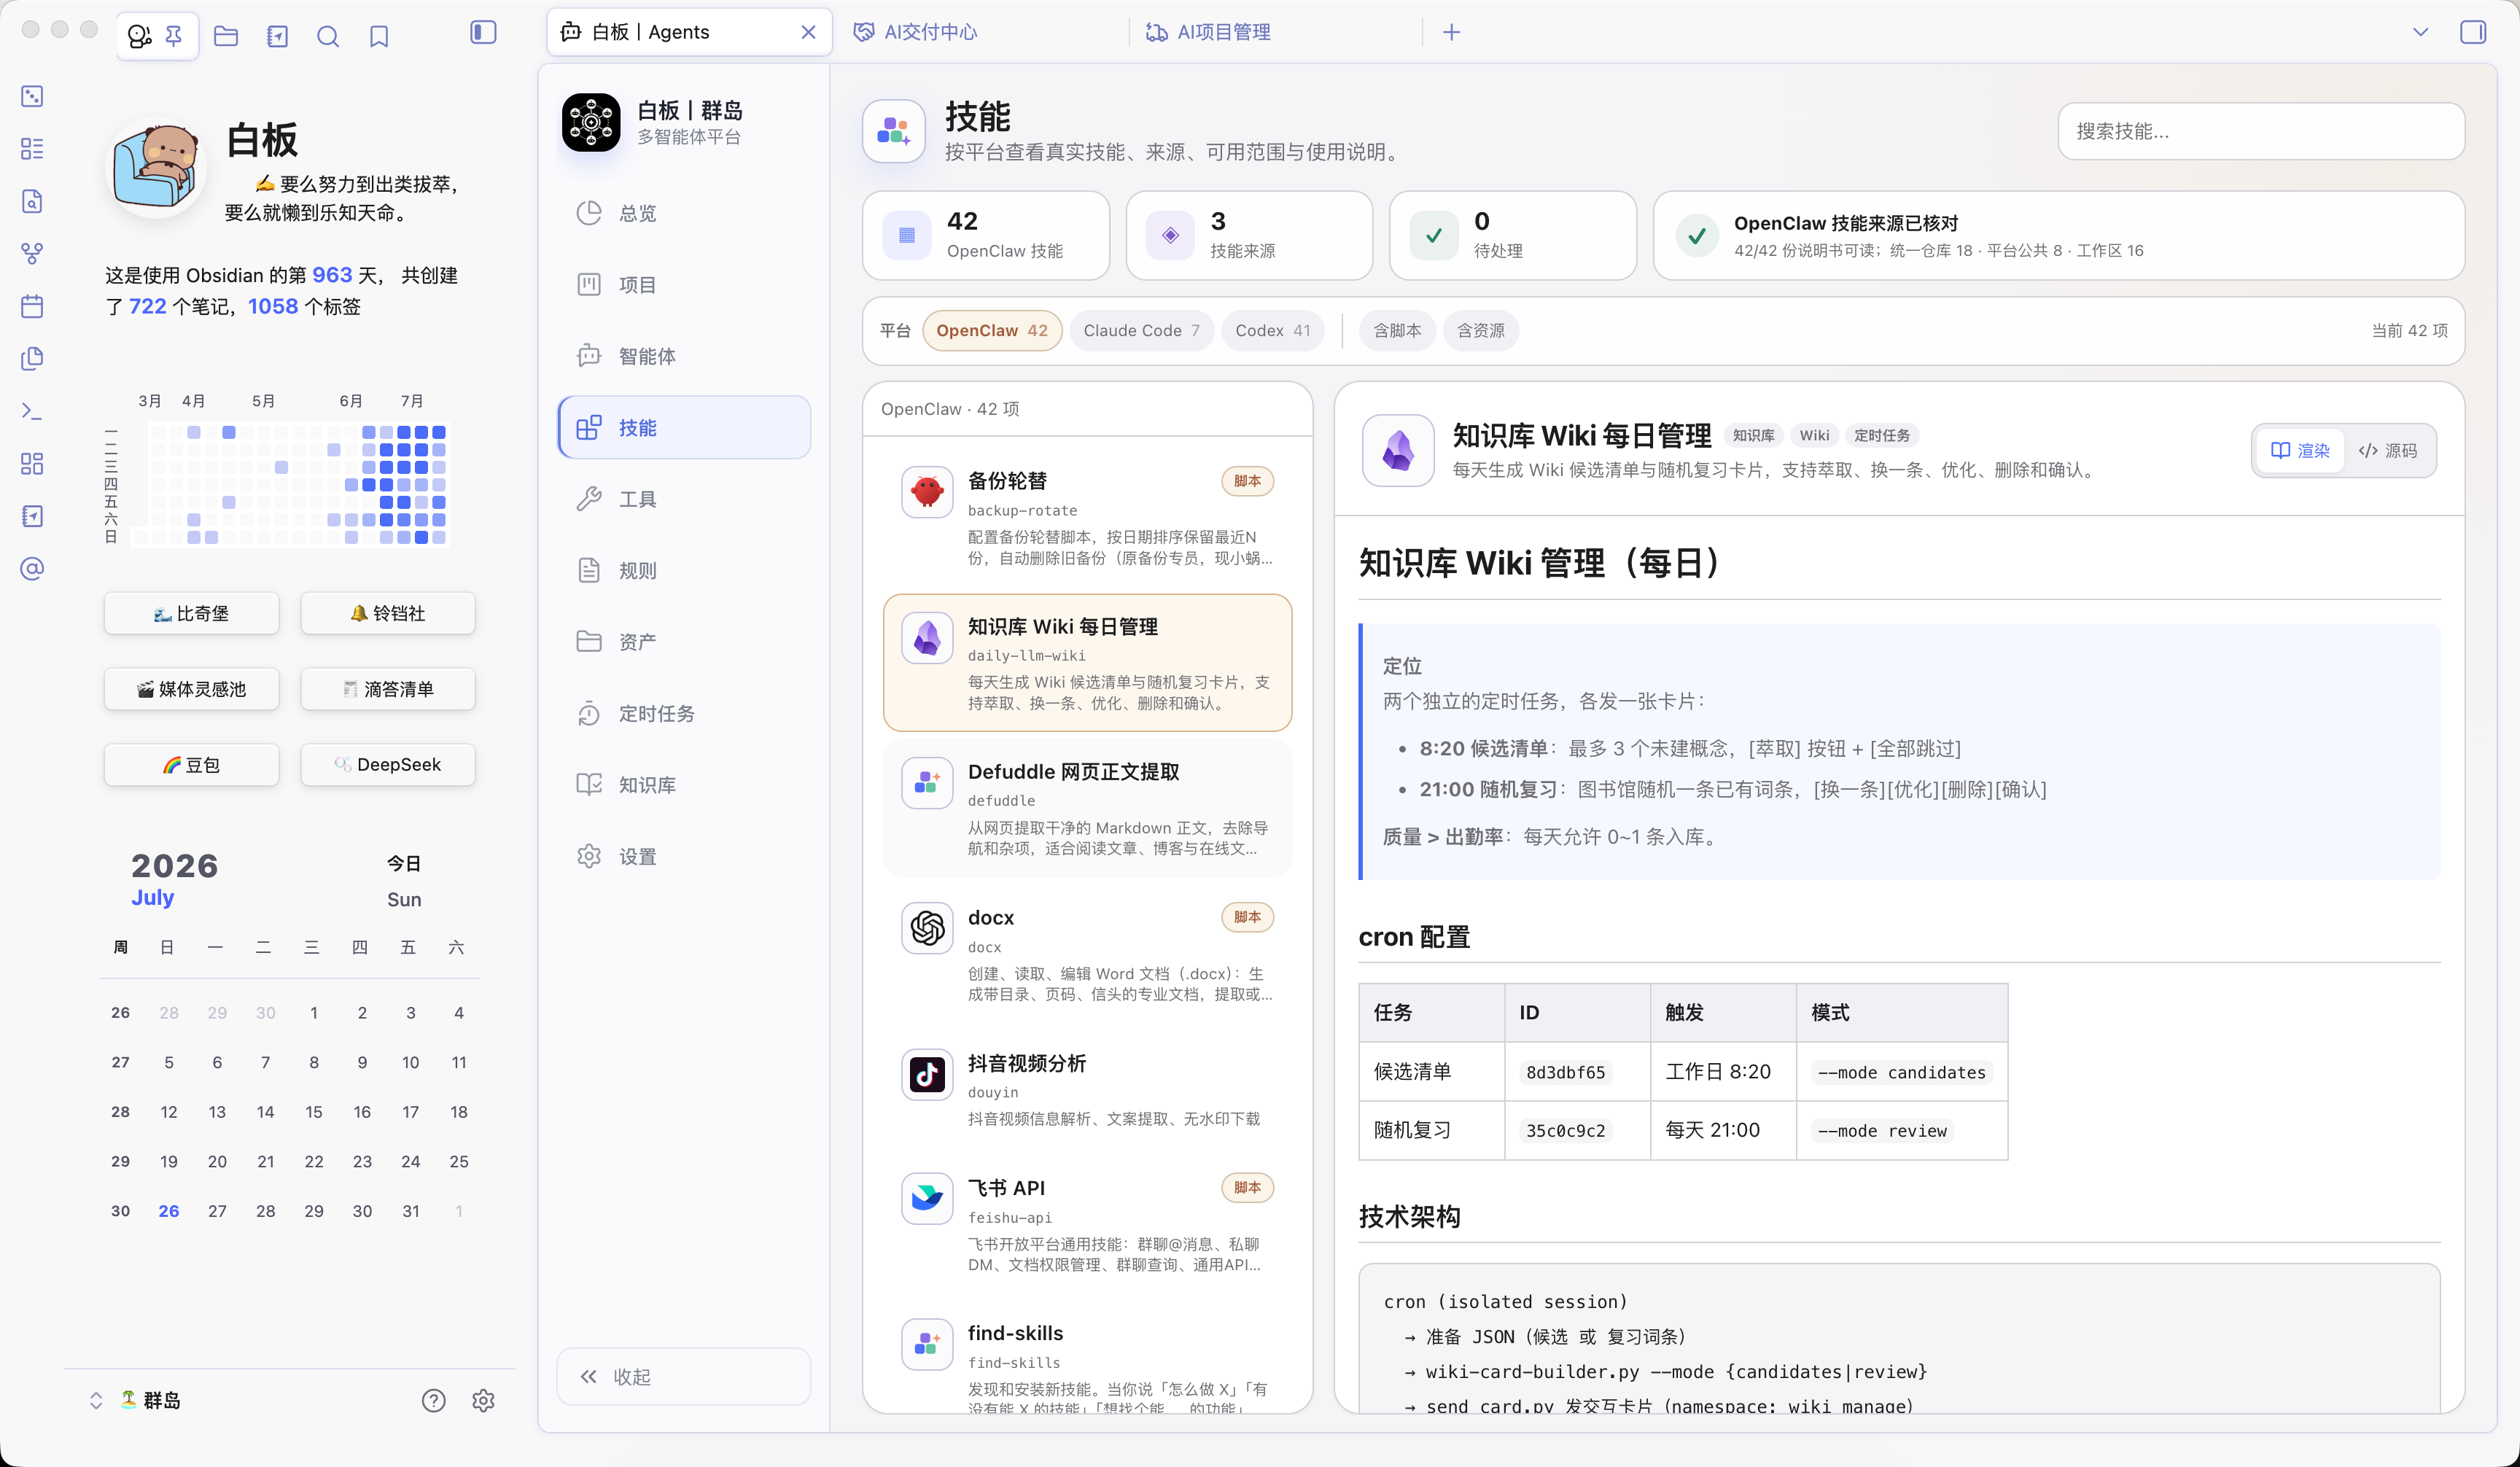The height and width of the screenshot is (1467, 2520).
Task: Open a new tab with plus icon
Action: (1452, 32)
